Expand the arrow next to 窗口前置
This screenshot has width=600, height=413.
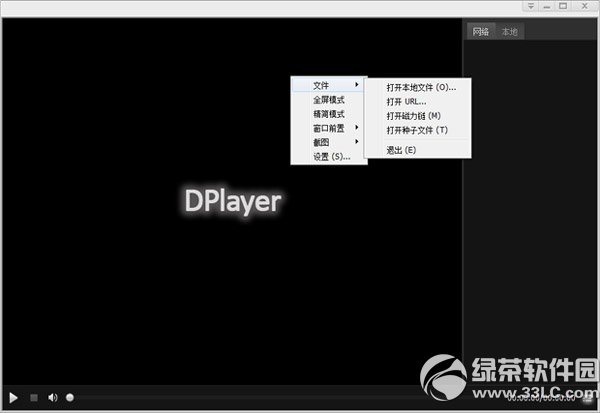(357, 127)
